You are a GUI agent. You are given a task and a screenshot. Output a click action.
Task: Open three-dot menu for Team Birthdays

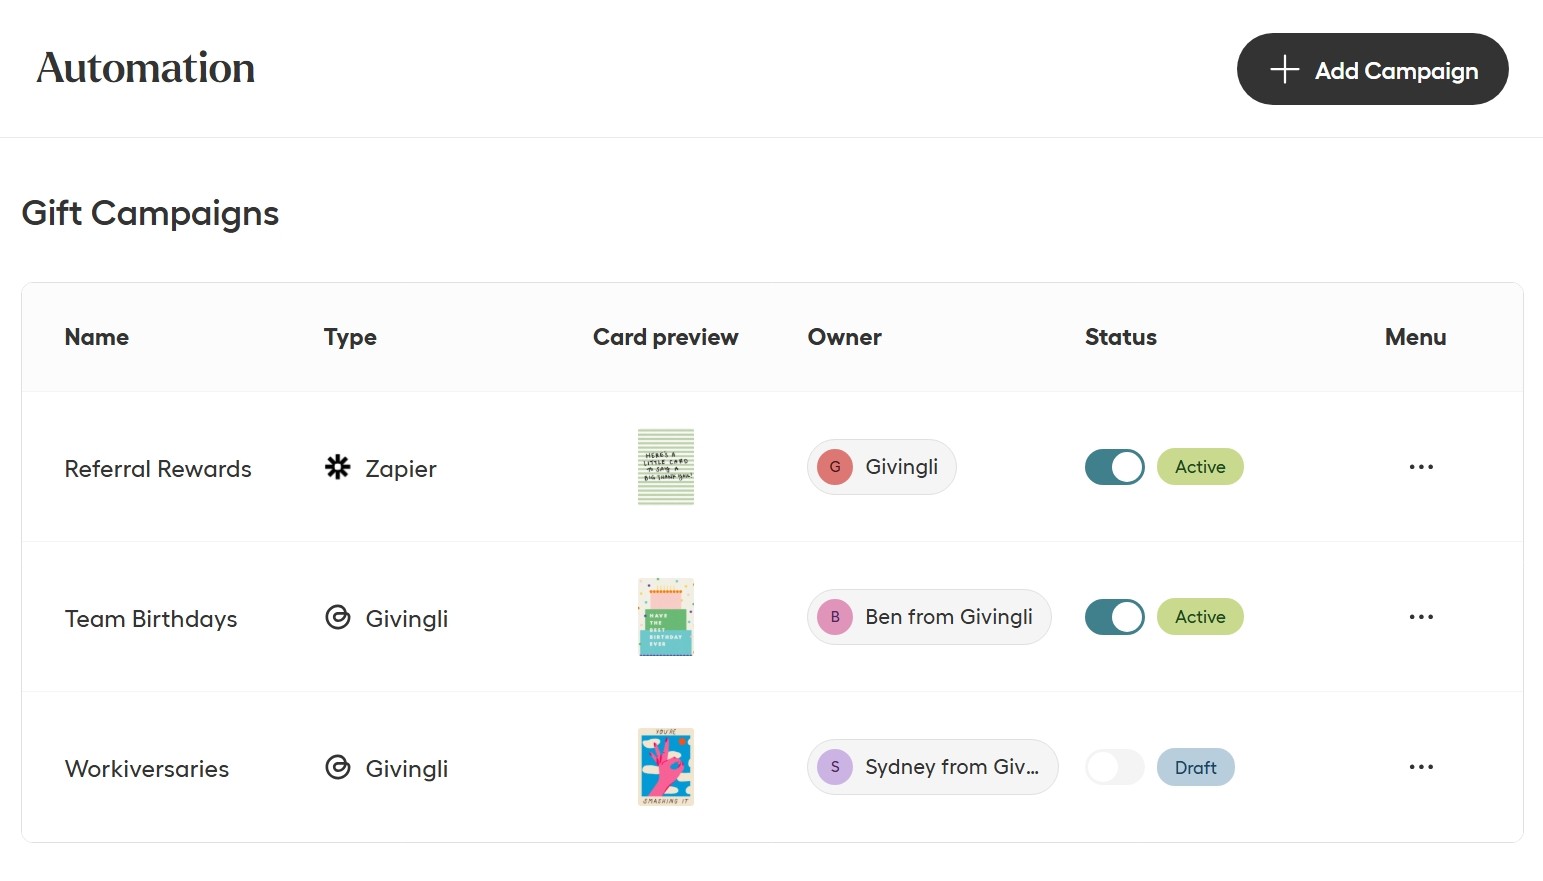tap(1421, 617)
